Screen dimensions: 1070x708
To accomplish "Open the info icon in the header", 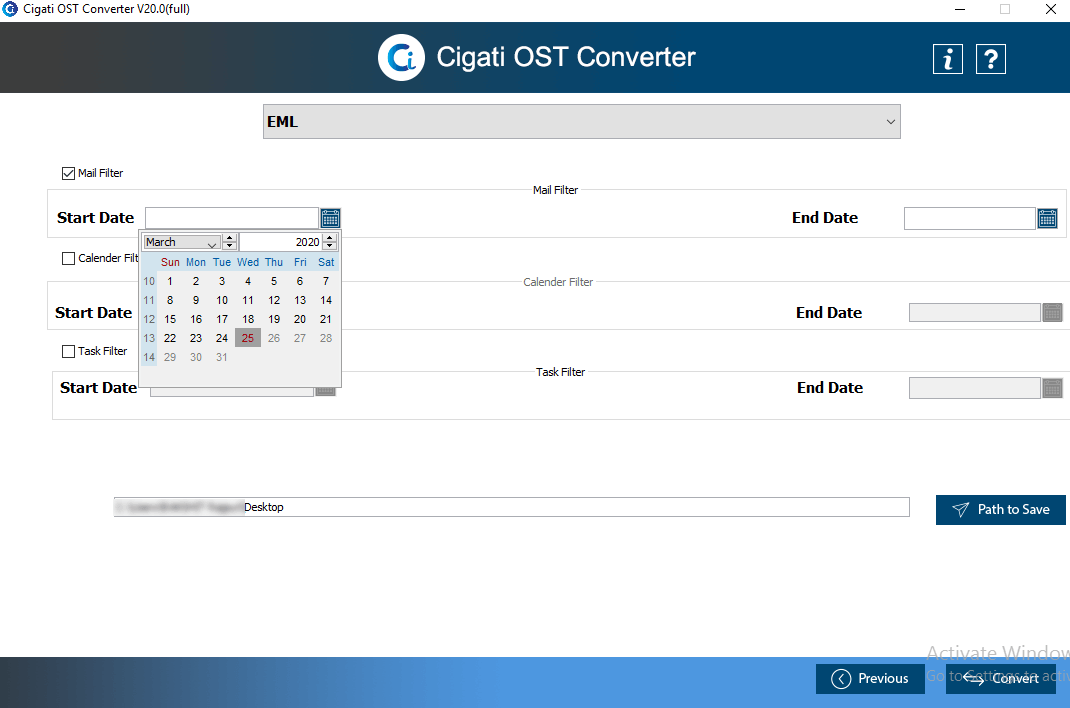I will tap(947, 59).
